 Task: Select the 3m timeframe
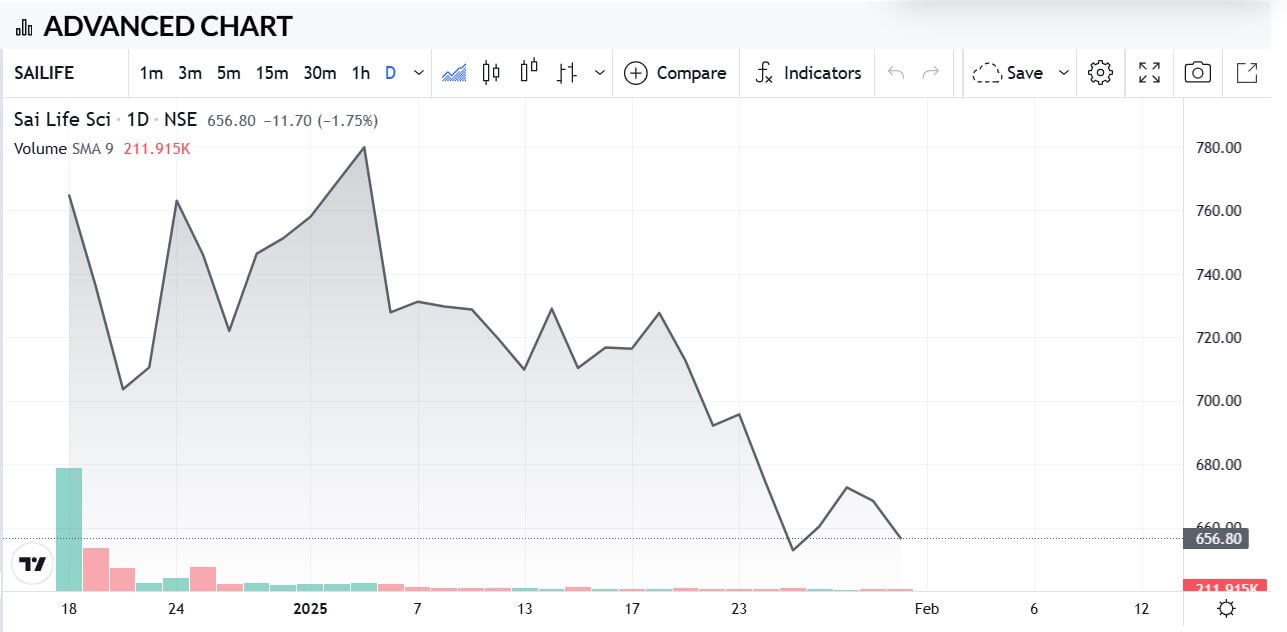click(190, 73)
